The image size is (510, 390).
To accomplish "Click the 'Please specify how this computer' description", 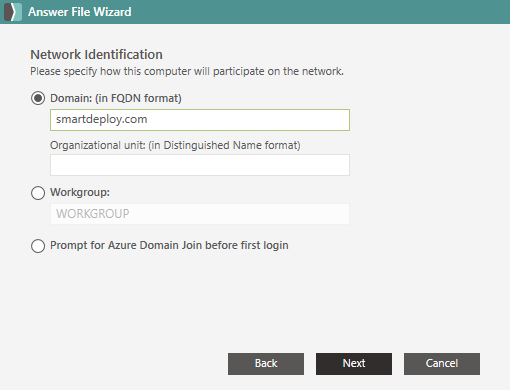I will pyautogui.click(x=187, y=71).
